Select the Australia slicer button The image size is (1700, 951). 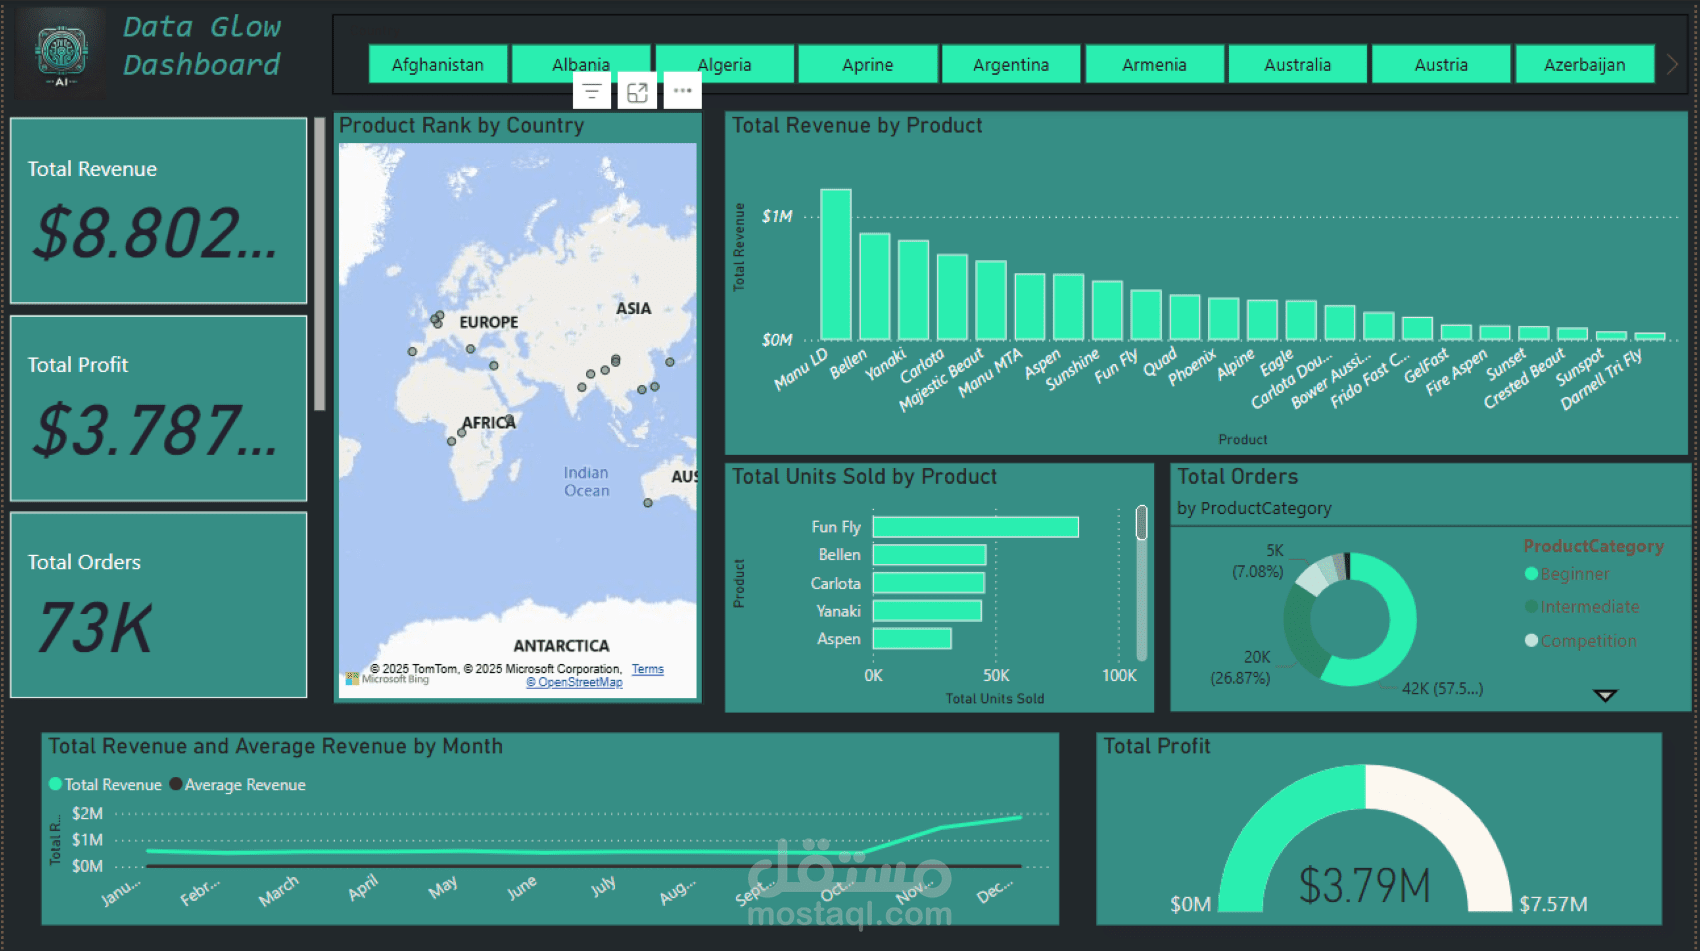tap(1297, 65)
